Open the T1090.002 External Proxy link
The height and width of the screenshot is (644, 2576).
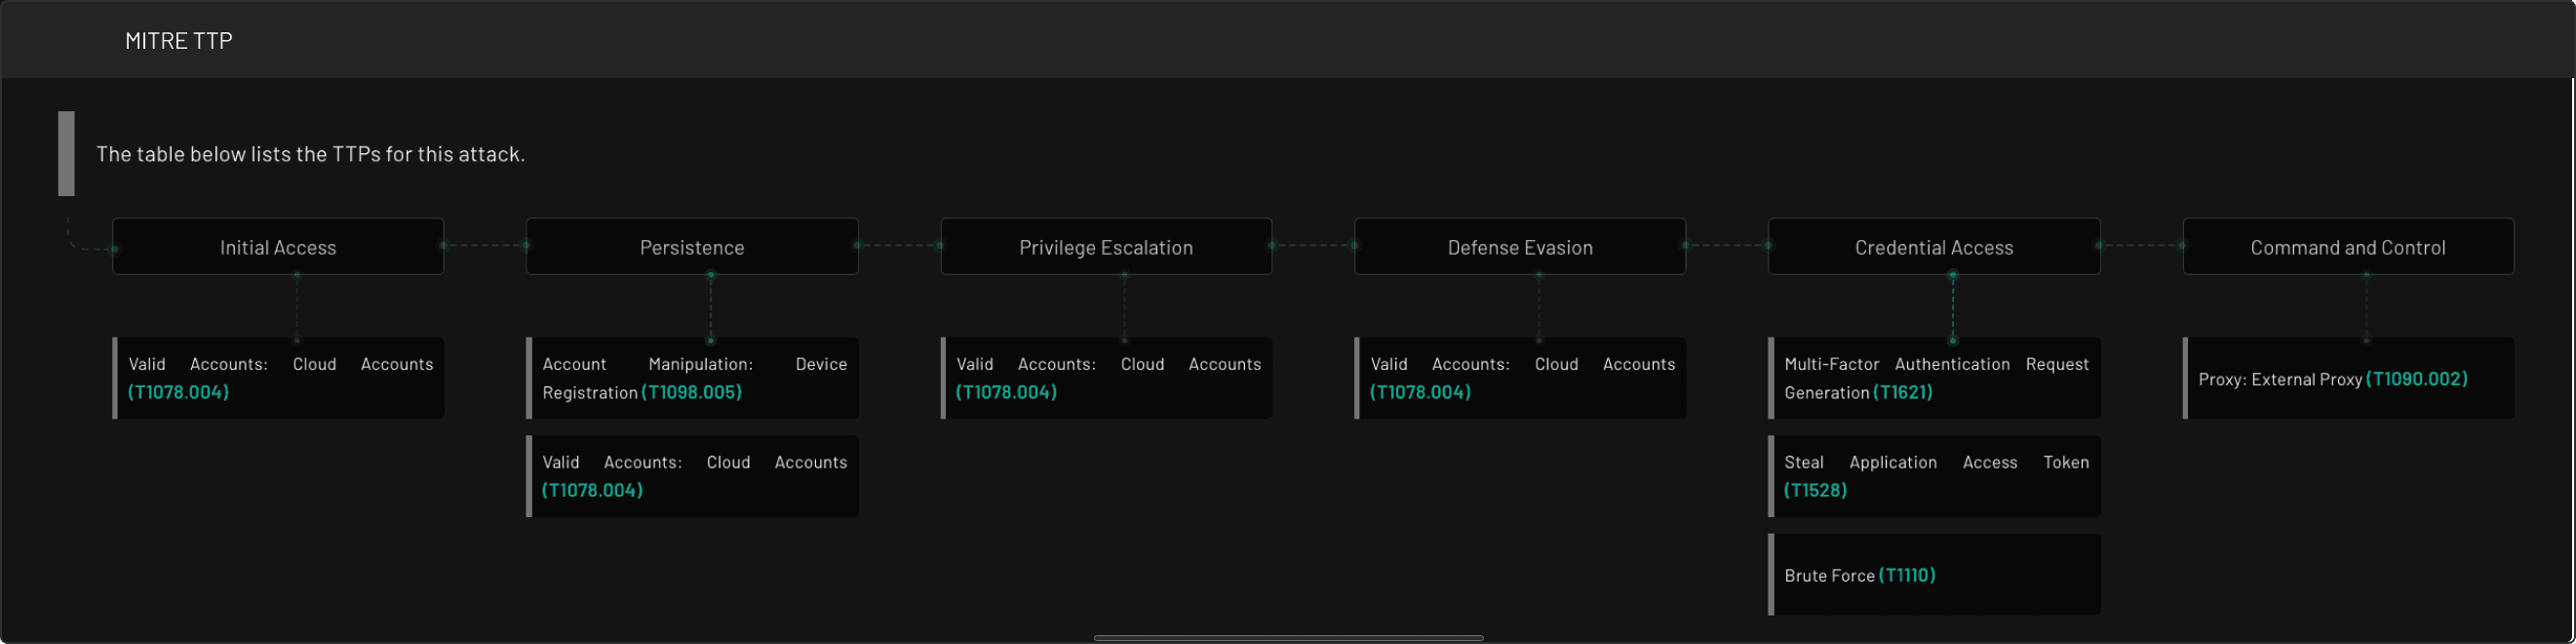(x=2417, y=379)
